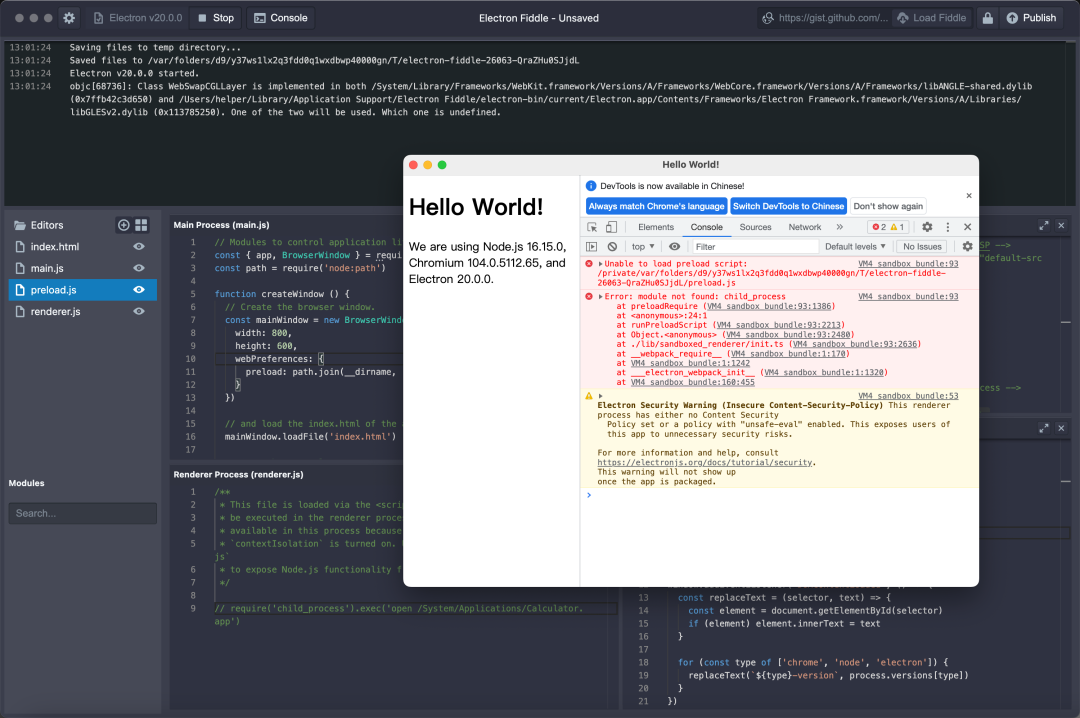The height and width of the screenshot is (718, 1080).
Task: Click the file icon next to index.html
Action: 20,247
